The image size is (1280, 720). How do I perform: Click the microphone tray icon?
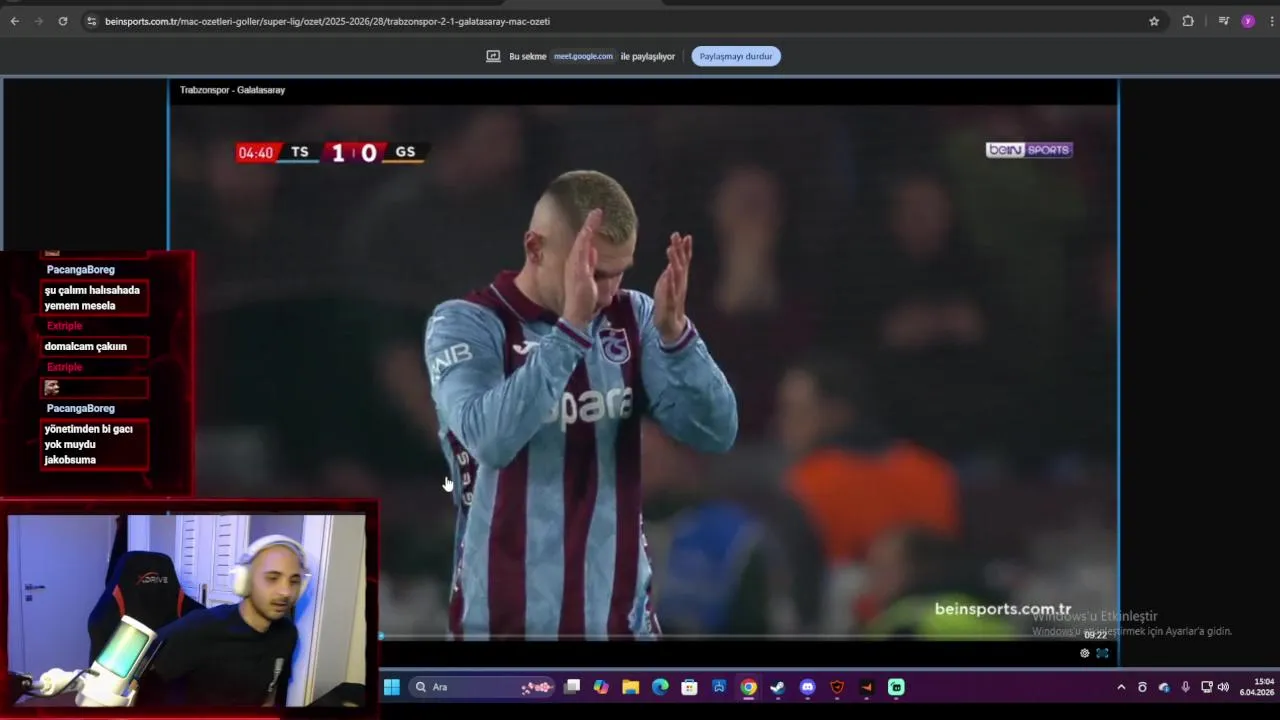1186,687
